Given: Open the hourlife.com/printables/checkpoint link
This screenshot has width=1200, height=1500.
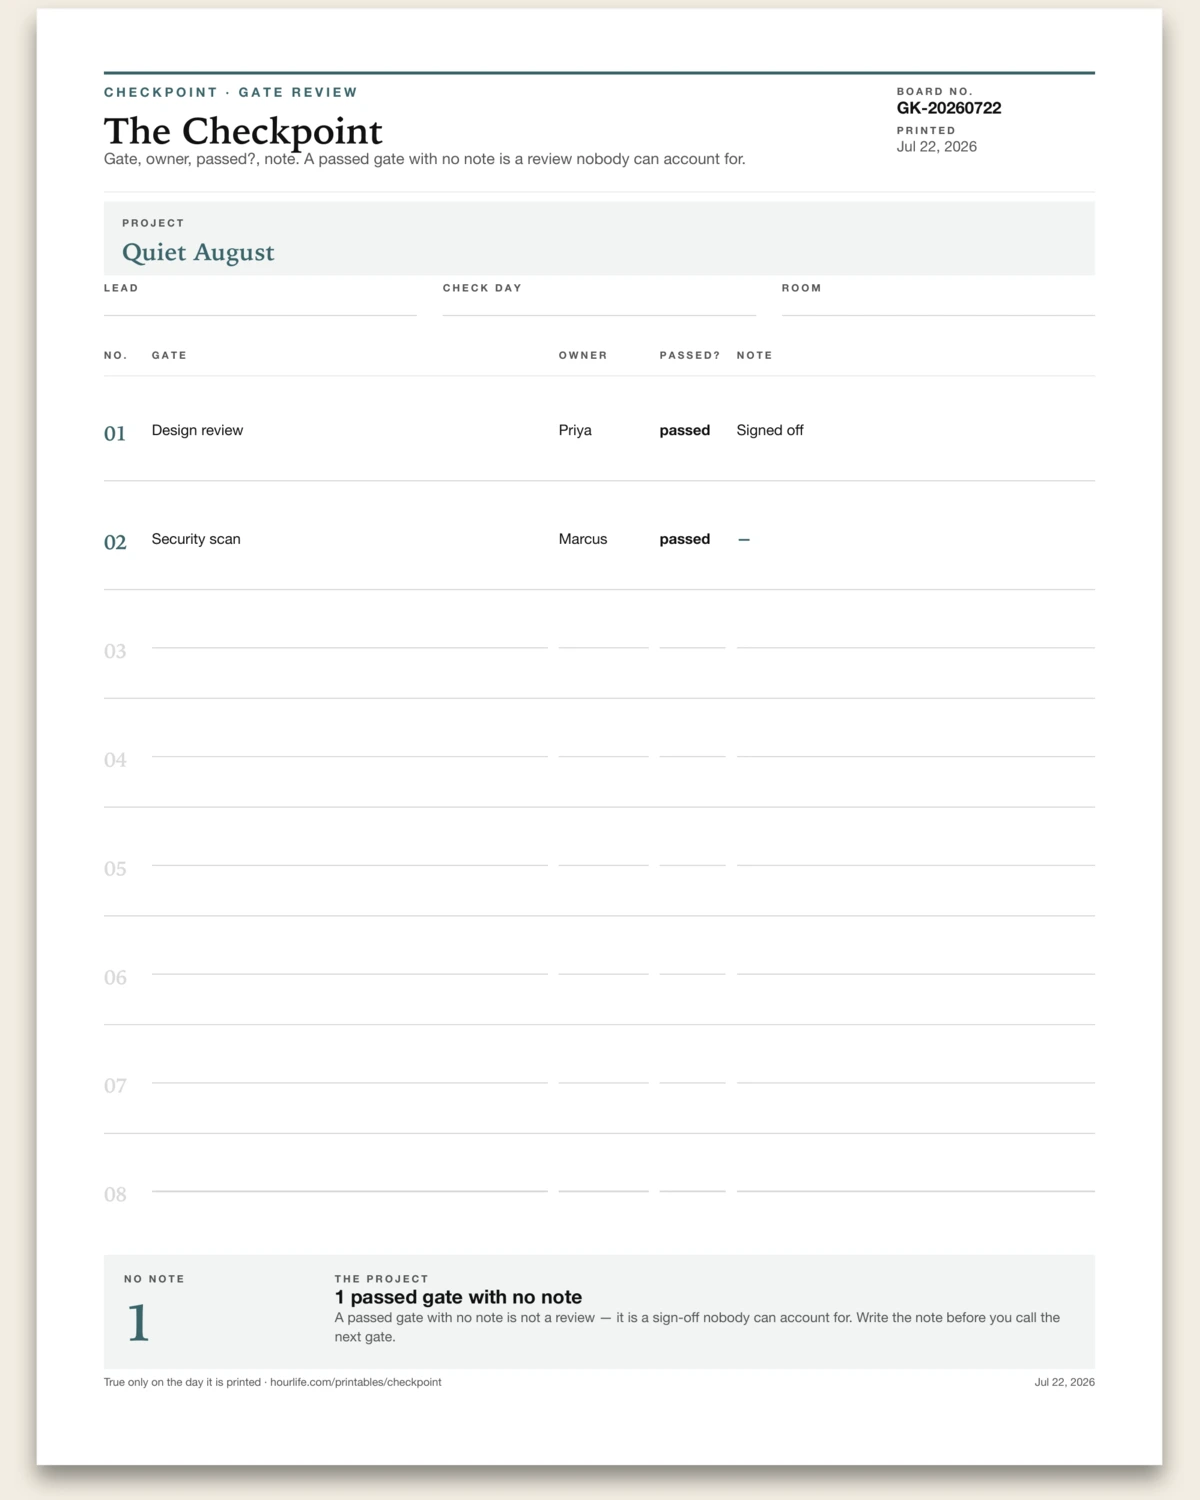Looking at the screenshot, I should pos(356,1382).
